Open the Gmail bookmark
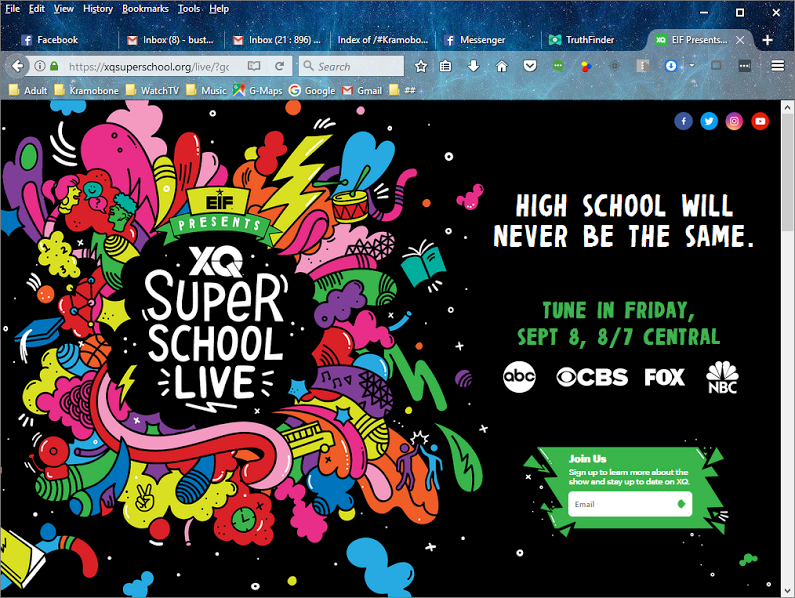 click(x=362, y=90)
